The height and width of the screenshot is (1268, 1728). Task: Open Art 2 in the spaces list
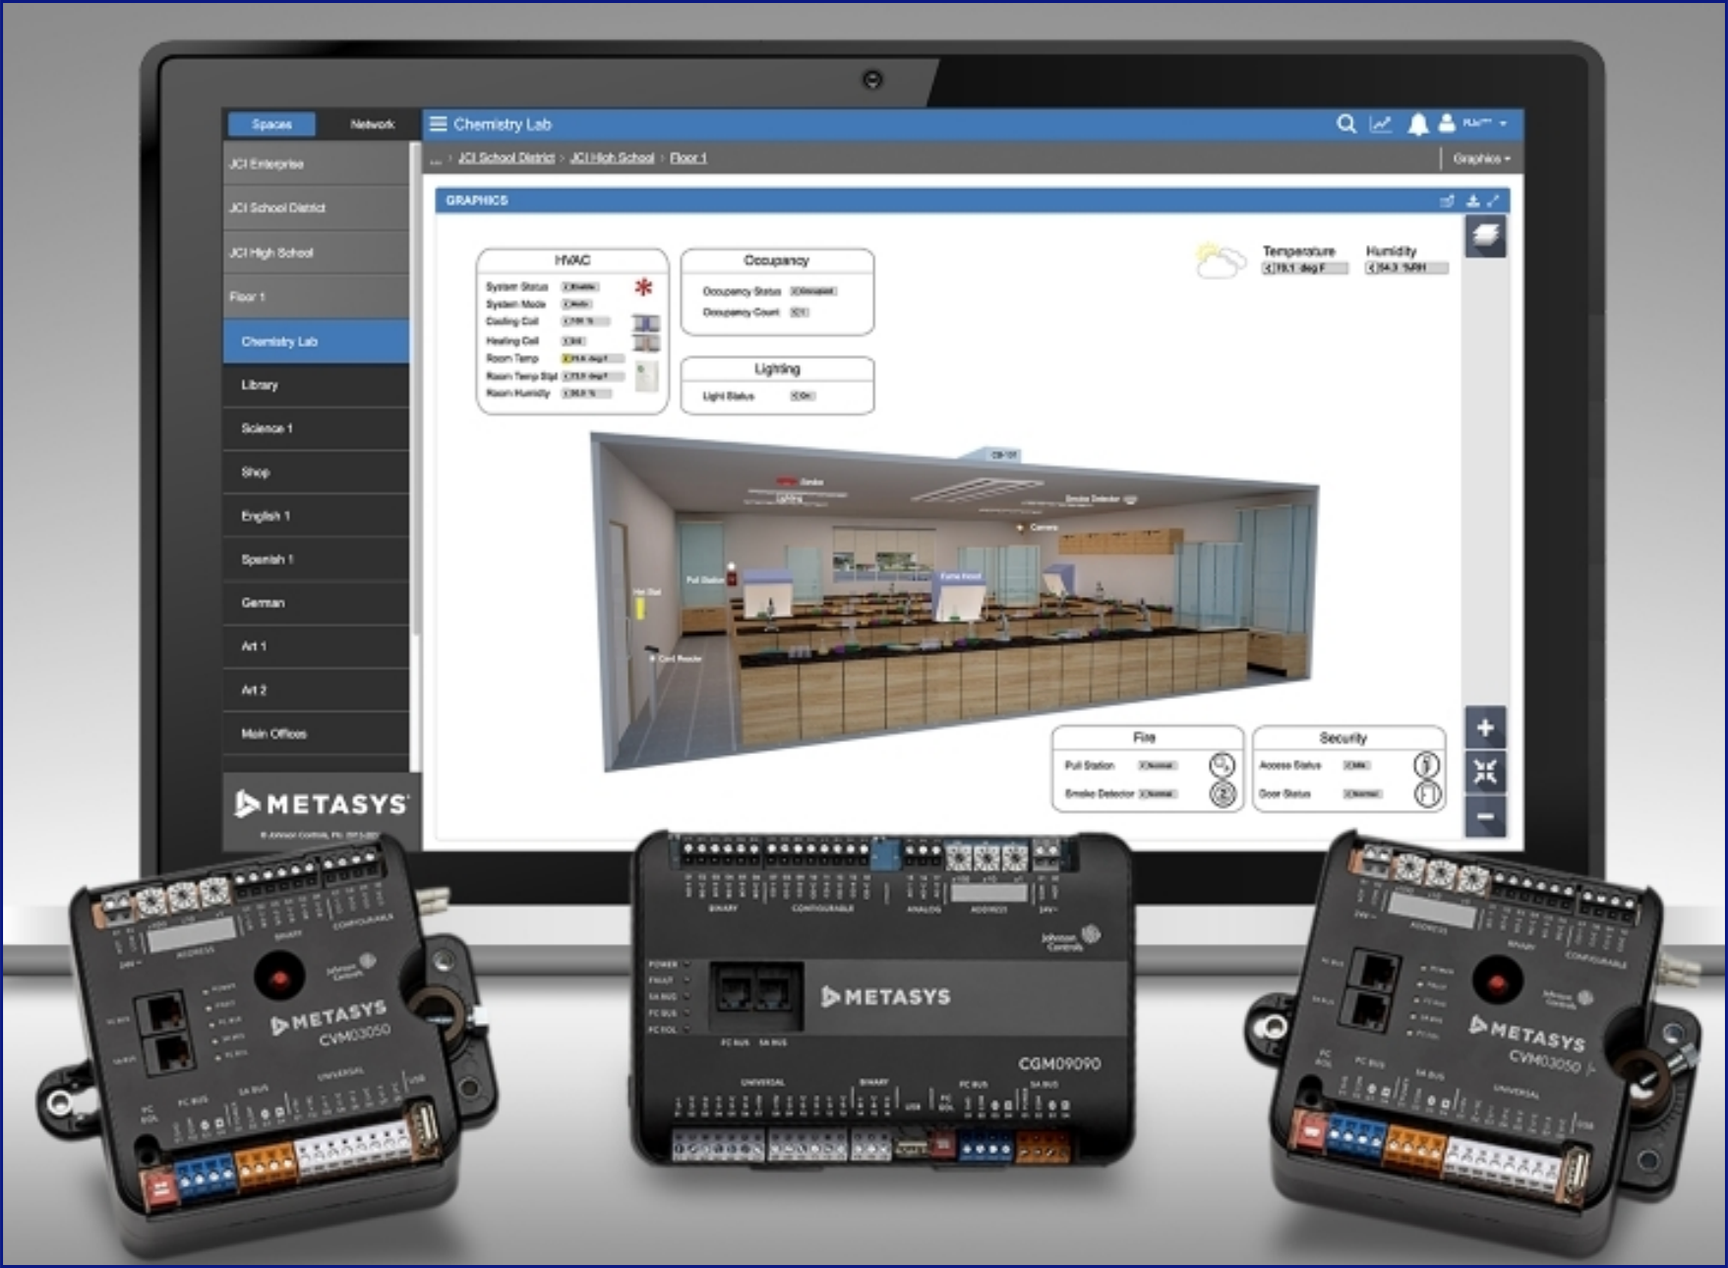(x=316, y=690)
